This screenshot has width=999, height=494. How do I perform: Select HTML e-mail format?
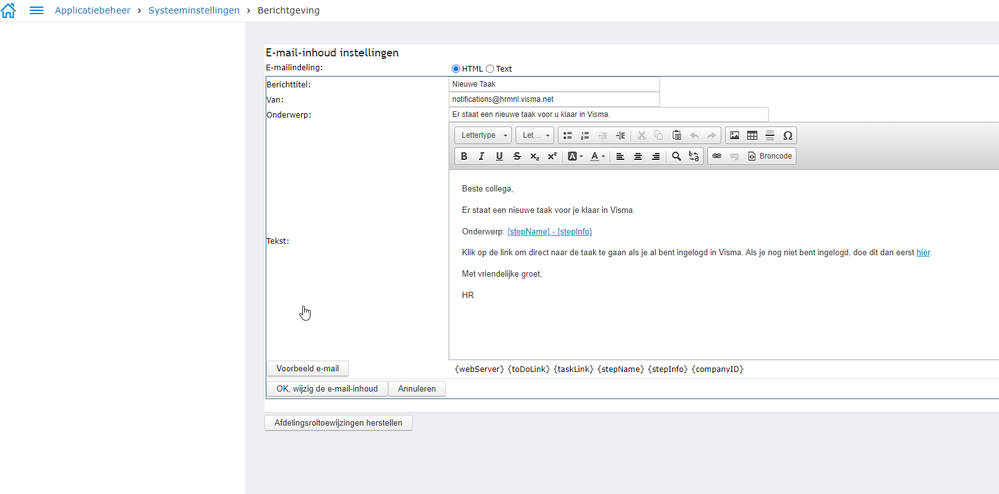[x=456, y=69]
